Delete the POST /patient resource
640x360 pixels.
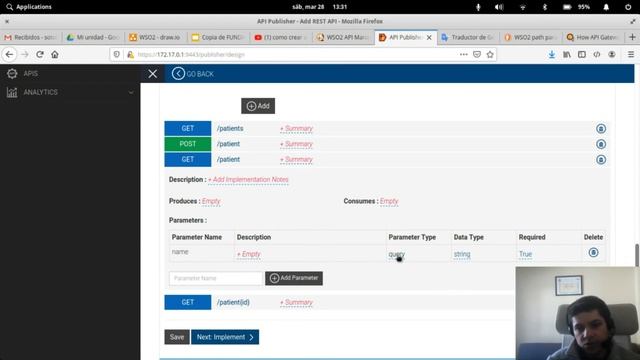click(600, 144)
